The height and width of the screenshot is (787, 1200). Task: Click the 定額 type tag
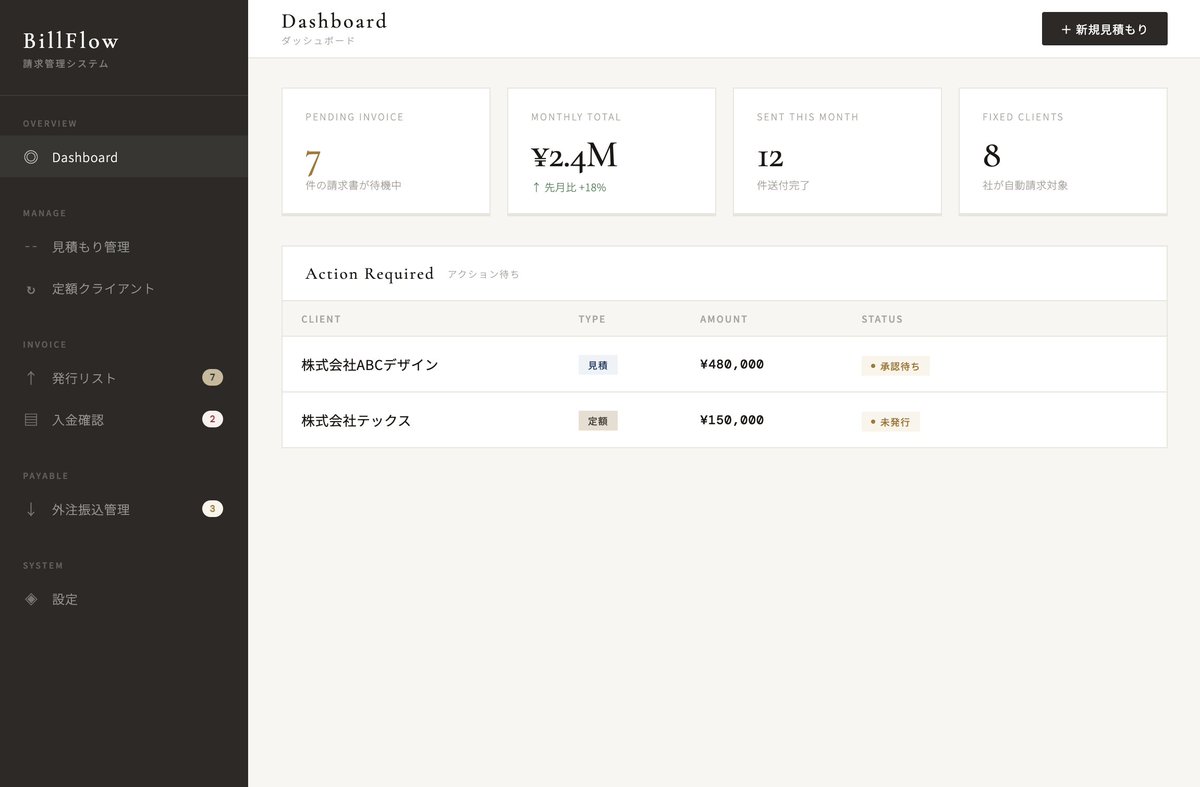tap(598, 421)
